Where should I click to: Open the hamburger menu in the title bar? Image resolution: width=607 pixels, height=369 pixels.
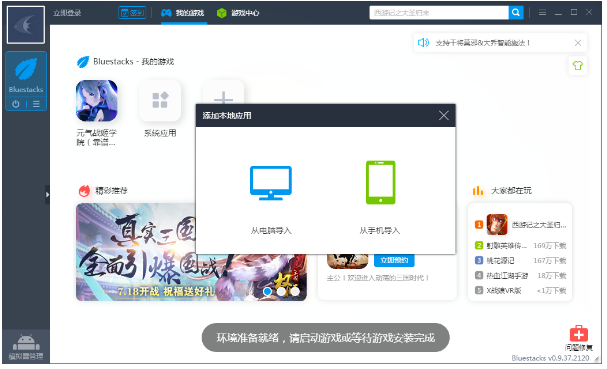[x=542, y=13]
